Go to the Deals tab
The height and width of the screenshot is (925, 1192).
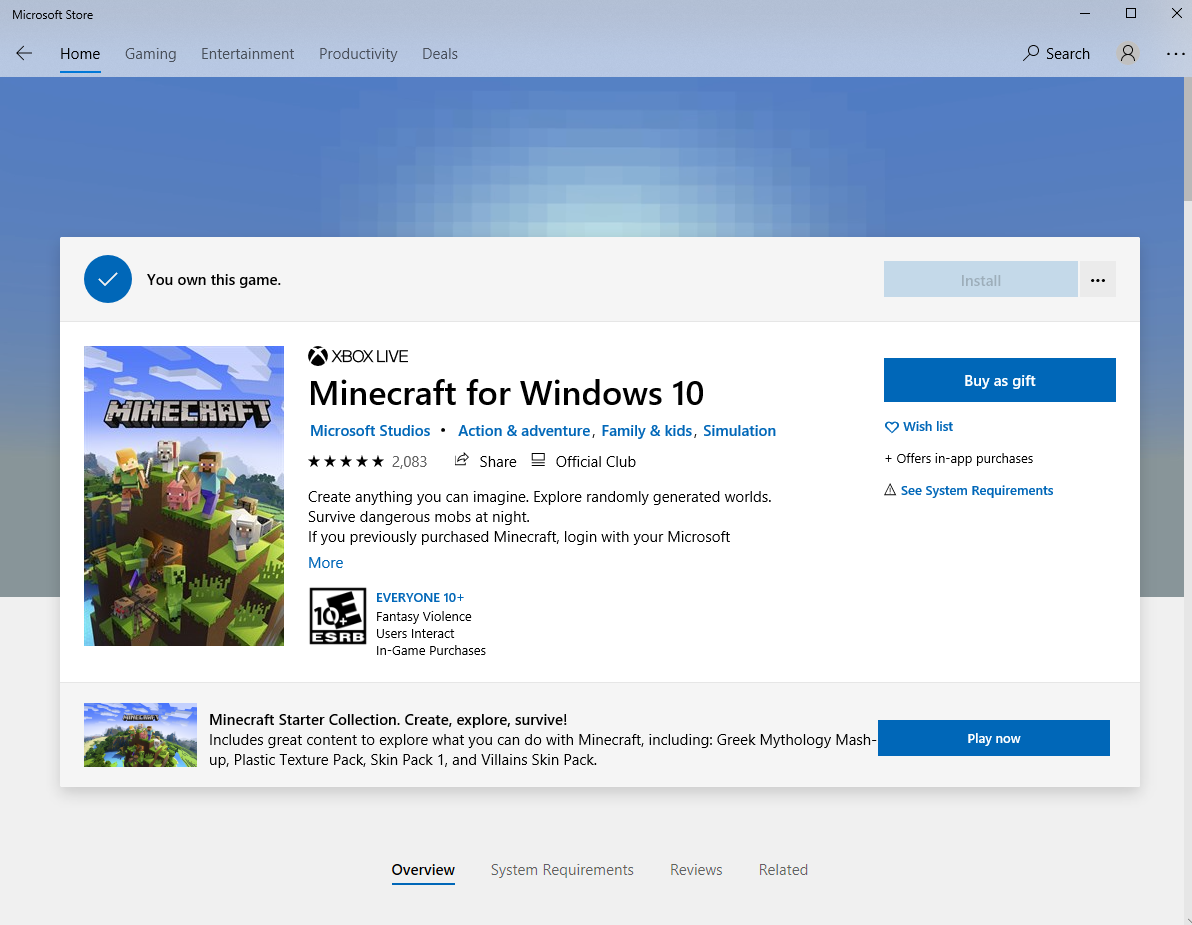pos(439,54)
